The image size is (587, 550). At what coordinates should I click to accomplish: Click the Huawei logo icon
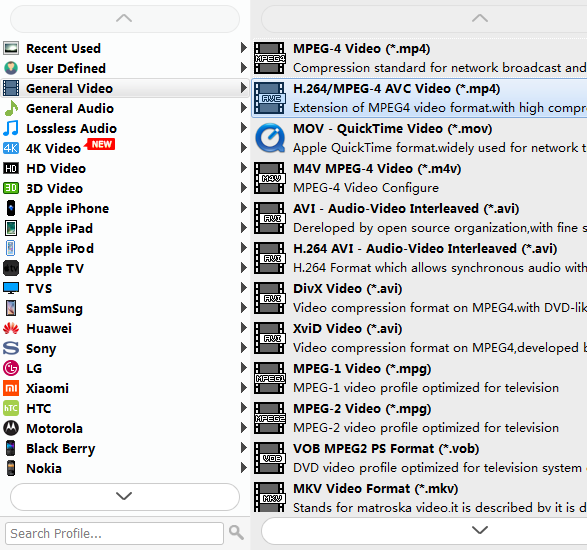point(11,328)
